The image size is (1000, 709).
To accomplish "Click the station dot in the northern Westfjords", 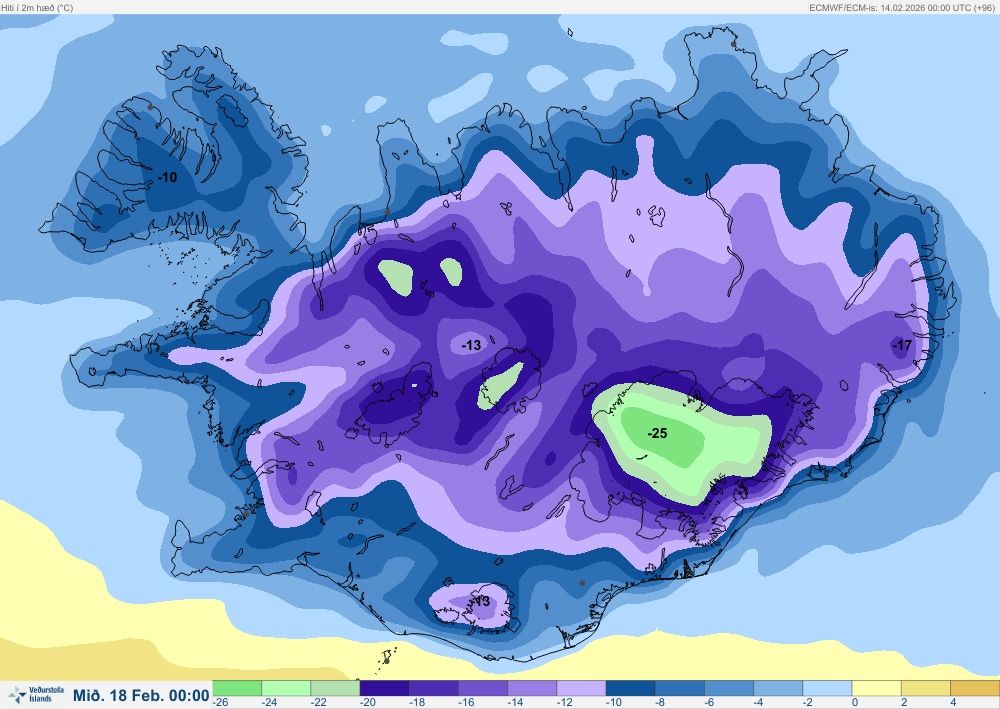I will tap(150, 107).
